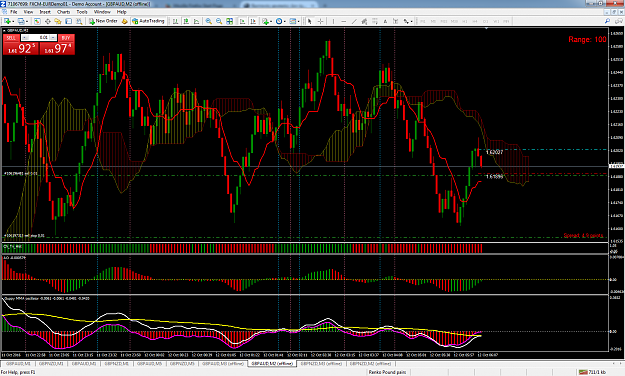This screenshot has height=376, width=625.
Task: Open the Periods clock dropdown
Action: (281, 21)
